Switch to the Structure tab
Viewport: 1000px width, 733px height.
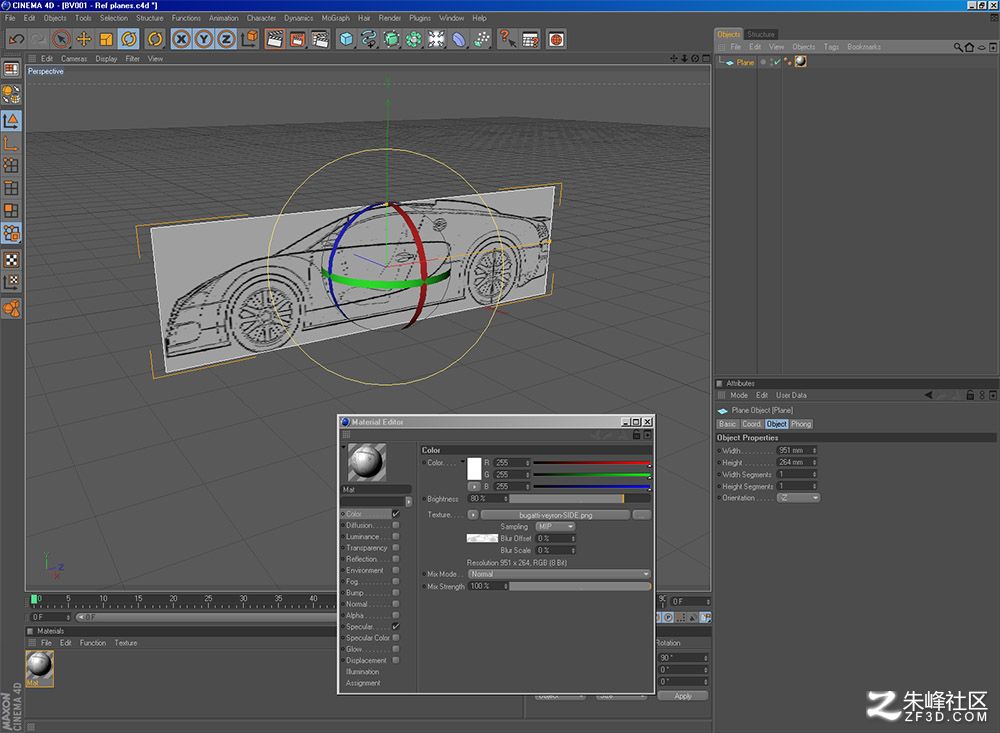761,34
